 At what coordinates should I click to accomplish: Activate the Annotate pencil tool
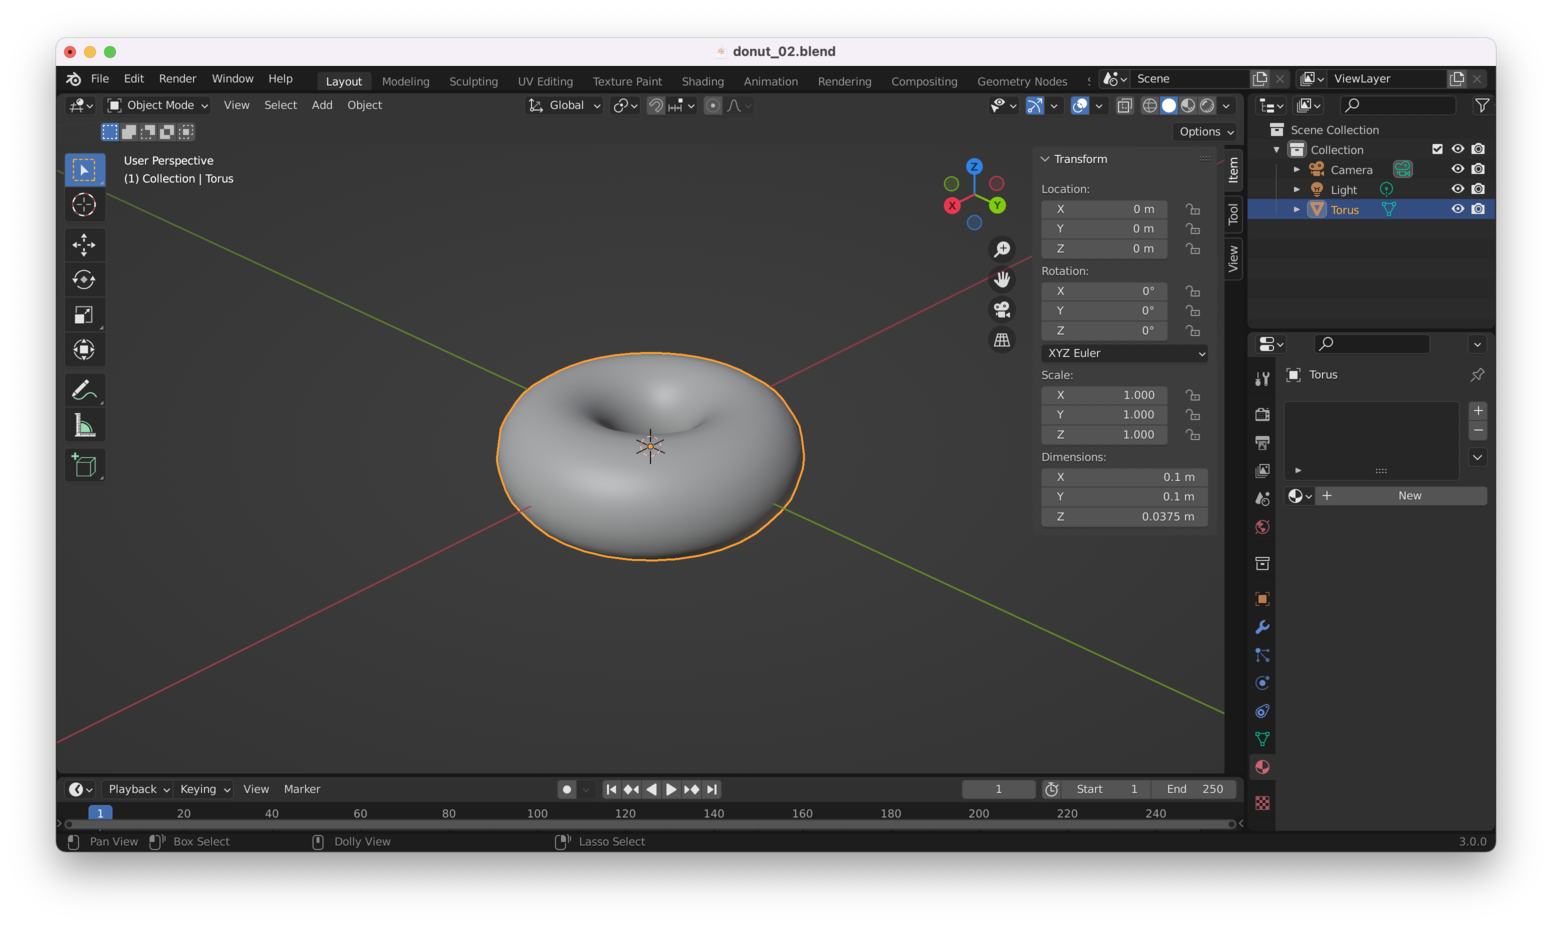pyautogui.click(x=84, y=390)
